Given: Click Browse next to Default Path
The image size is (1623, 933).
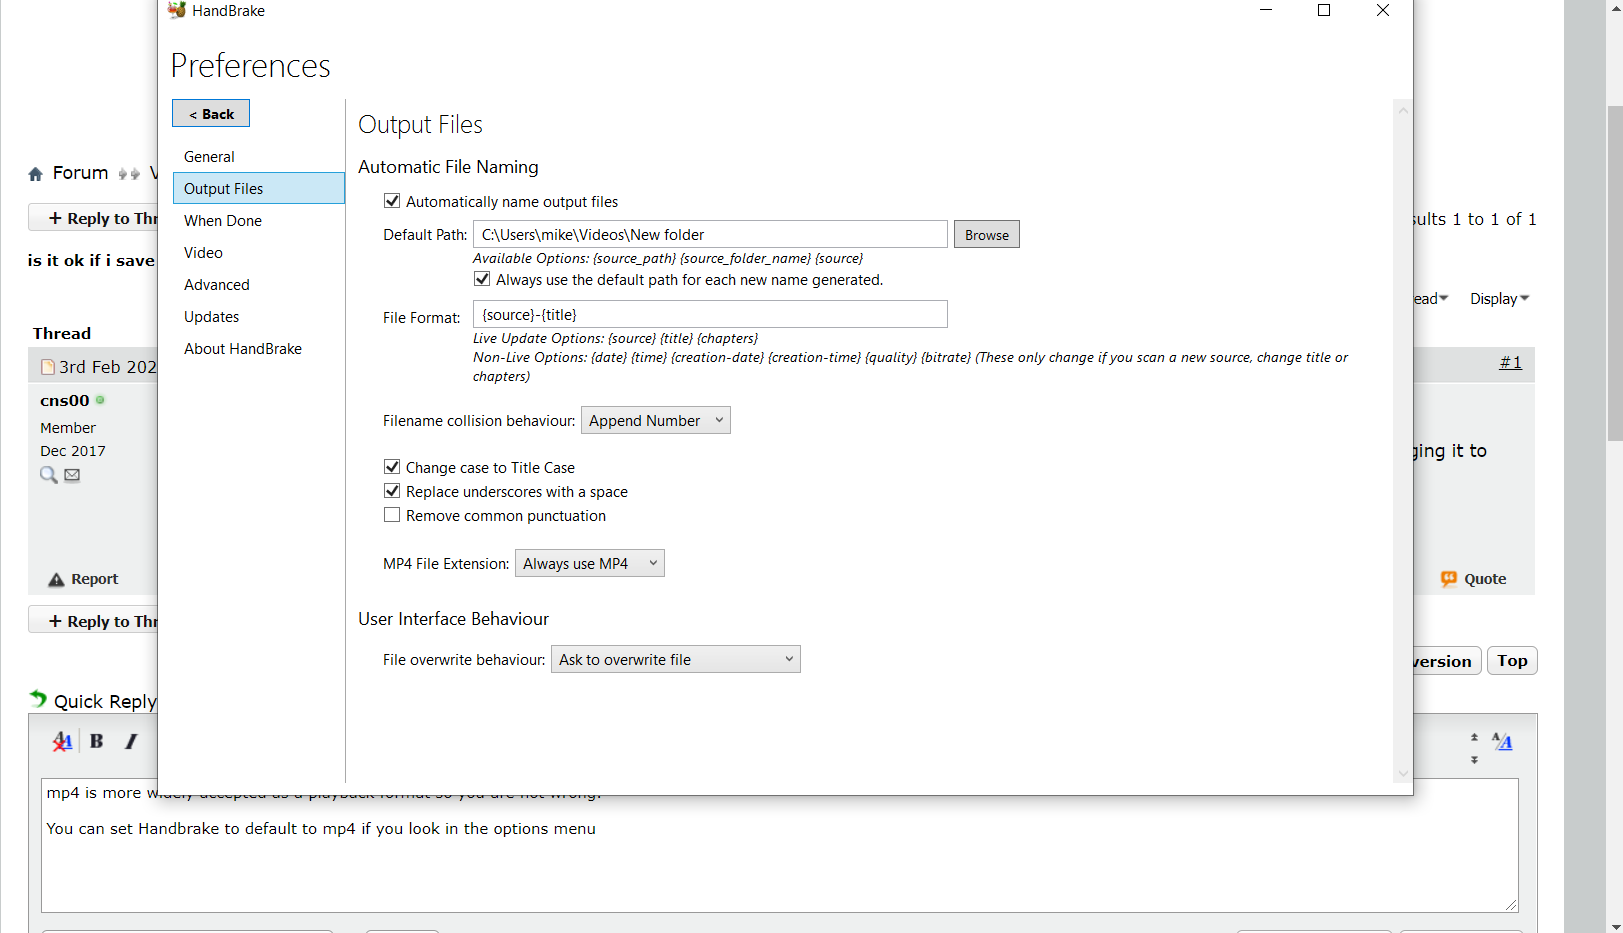Looking at the screenshot, I should [x=987, y=234].
